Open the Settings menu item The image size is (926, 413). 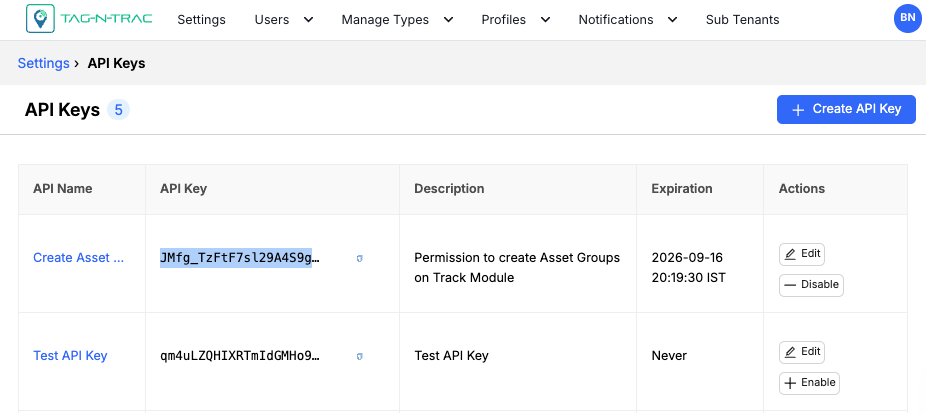[x=201, y=20]
